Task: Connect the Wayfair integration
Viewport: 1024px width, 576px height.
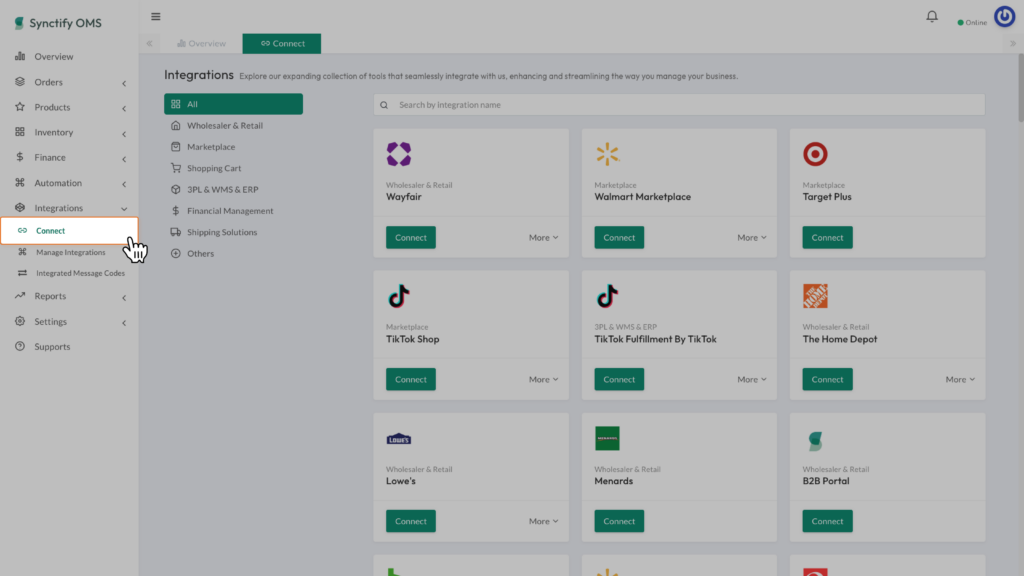Action: 411,237
